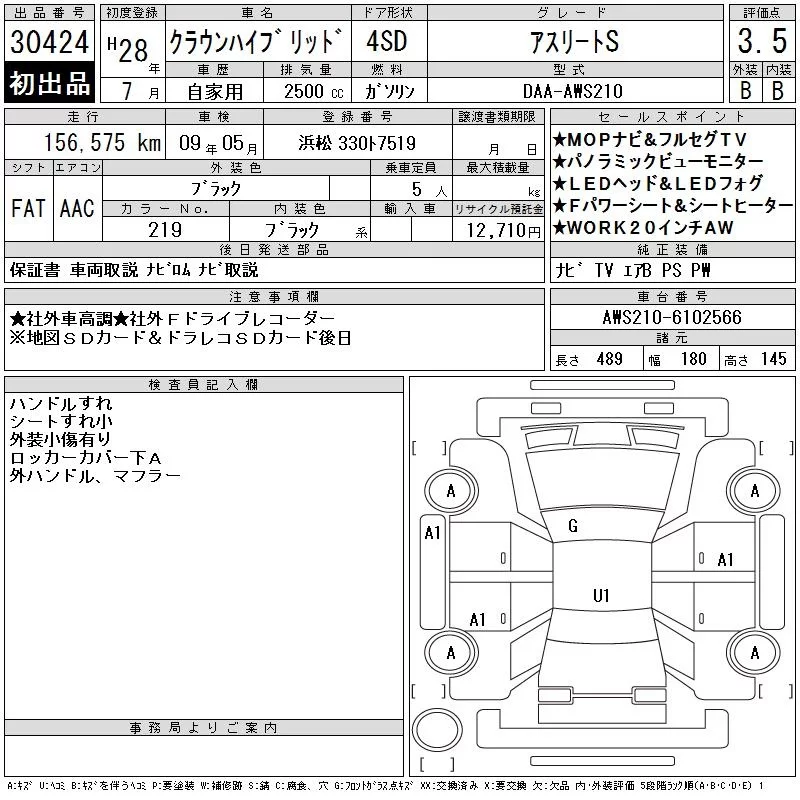Viewport: 800px width, 800px height.
Task: Click the chassis number AWS210-6102566
Action: pos(672,317)
